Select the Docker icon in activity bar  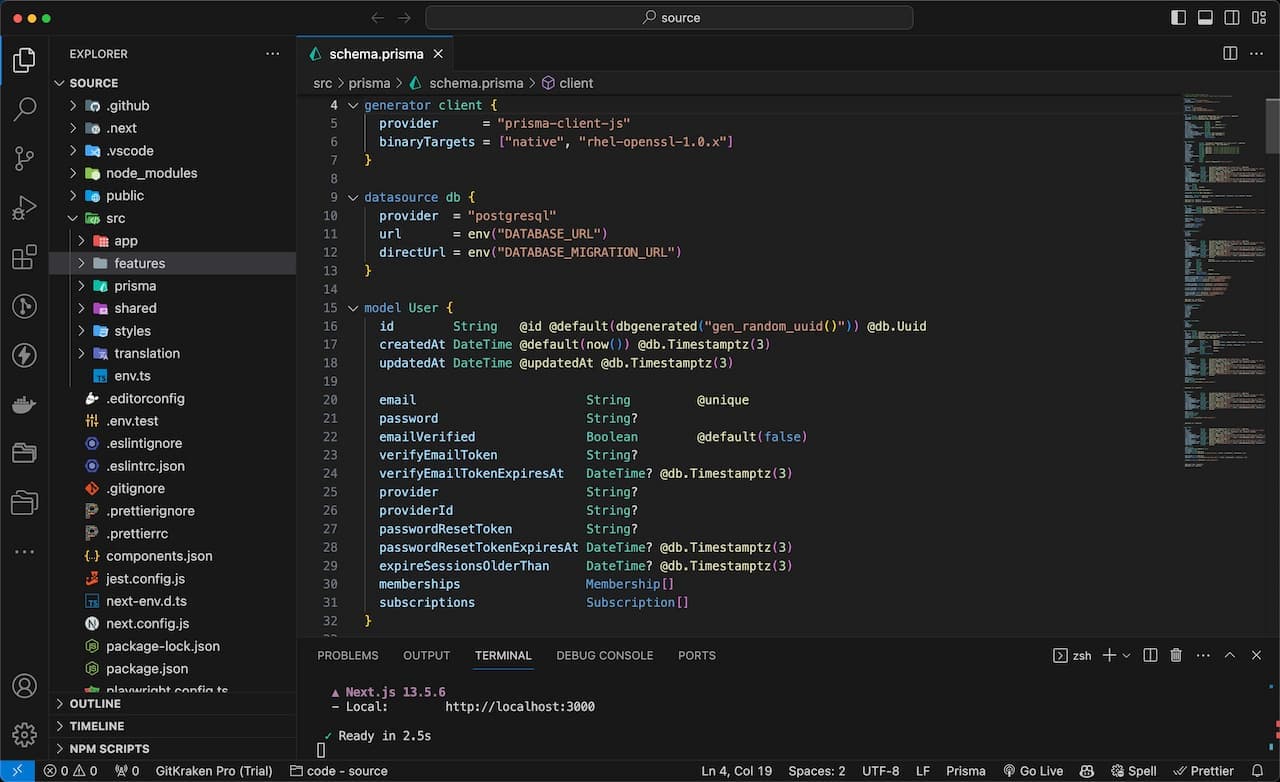pyautogui.click(x=24, y=404)
